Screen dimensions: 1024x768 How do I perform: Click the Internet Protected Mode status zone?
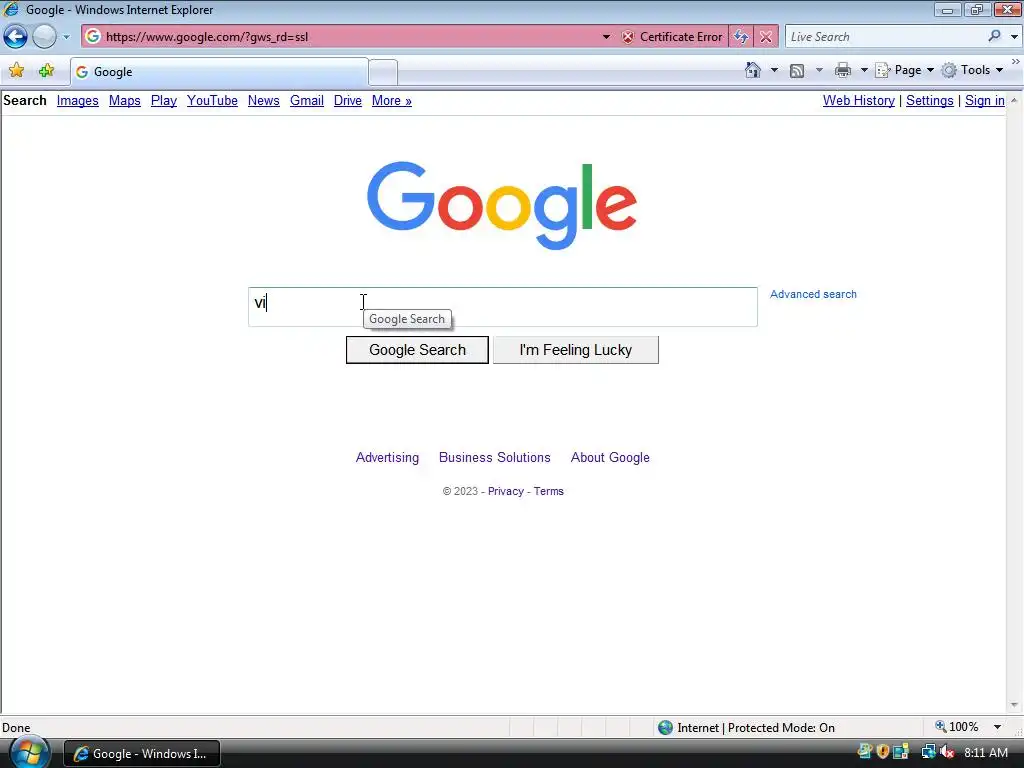tap(746, 728)
